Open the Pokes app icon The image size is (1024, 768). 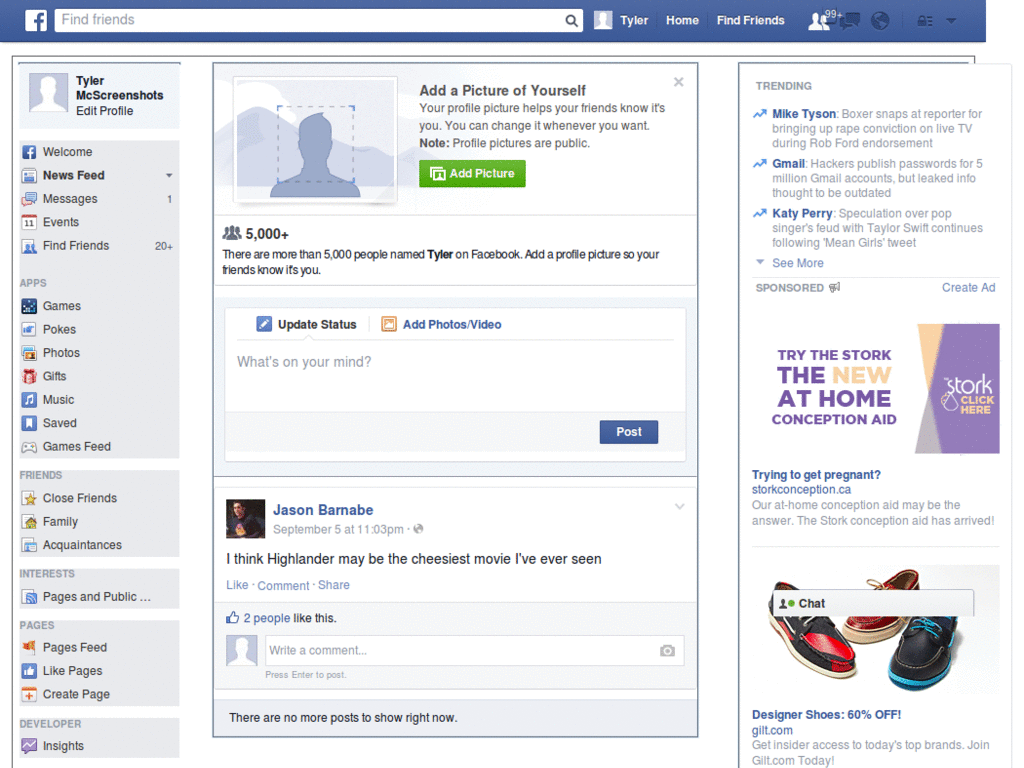click(29, 329)
